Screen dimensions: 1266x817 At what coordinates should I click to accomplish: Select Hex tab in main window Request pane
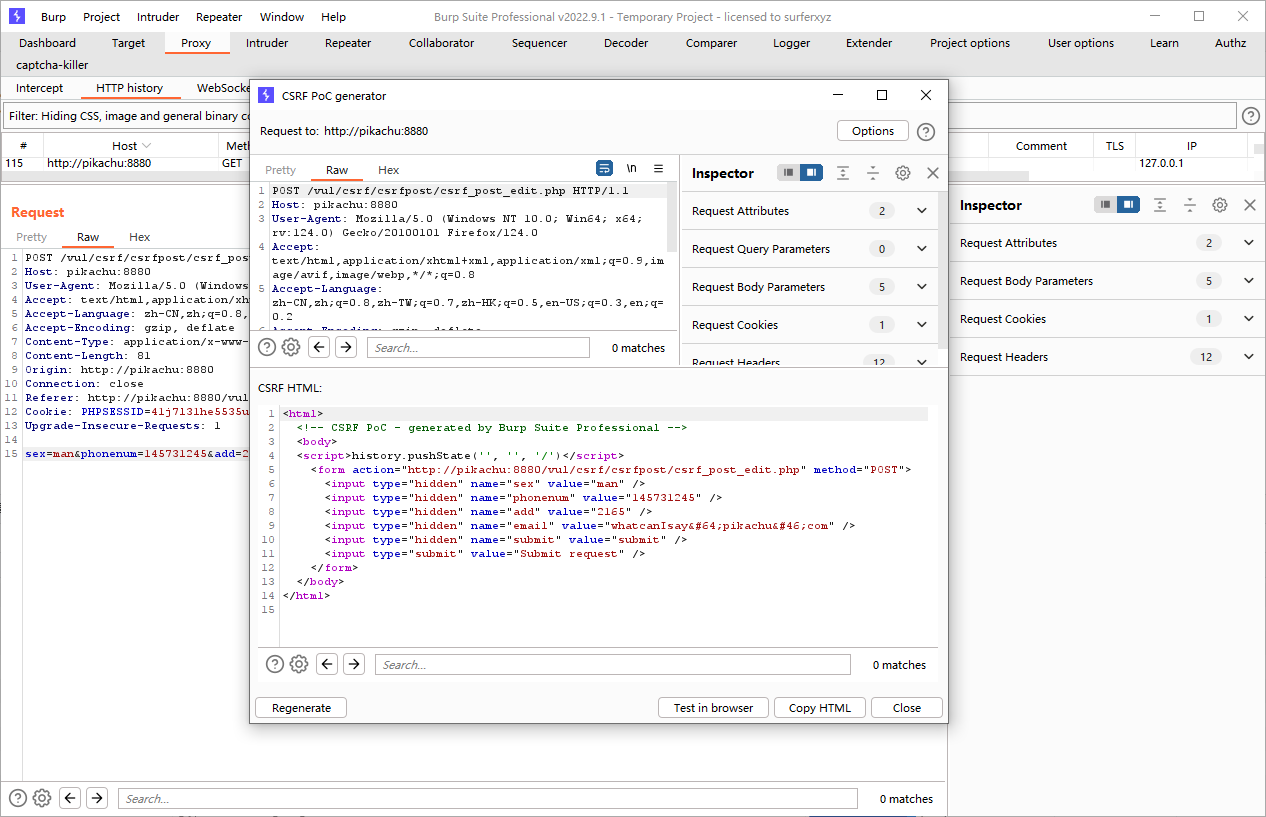140,237
